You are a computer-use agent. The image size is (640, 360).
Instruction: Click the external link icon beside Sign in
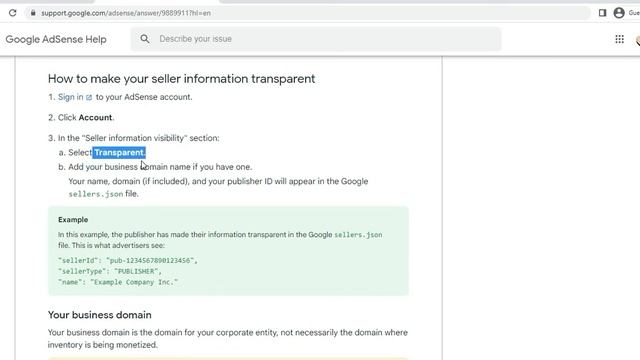point(89,98)
